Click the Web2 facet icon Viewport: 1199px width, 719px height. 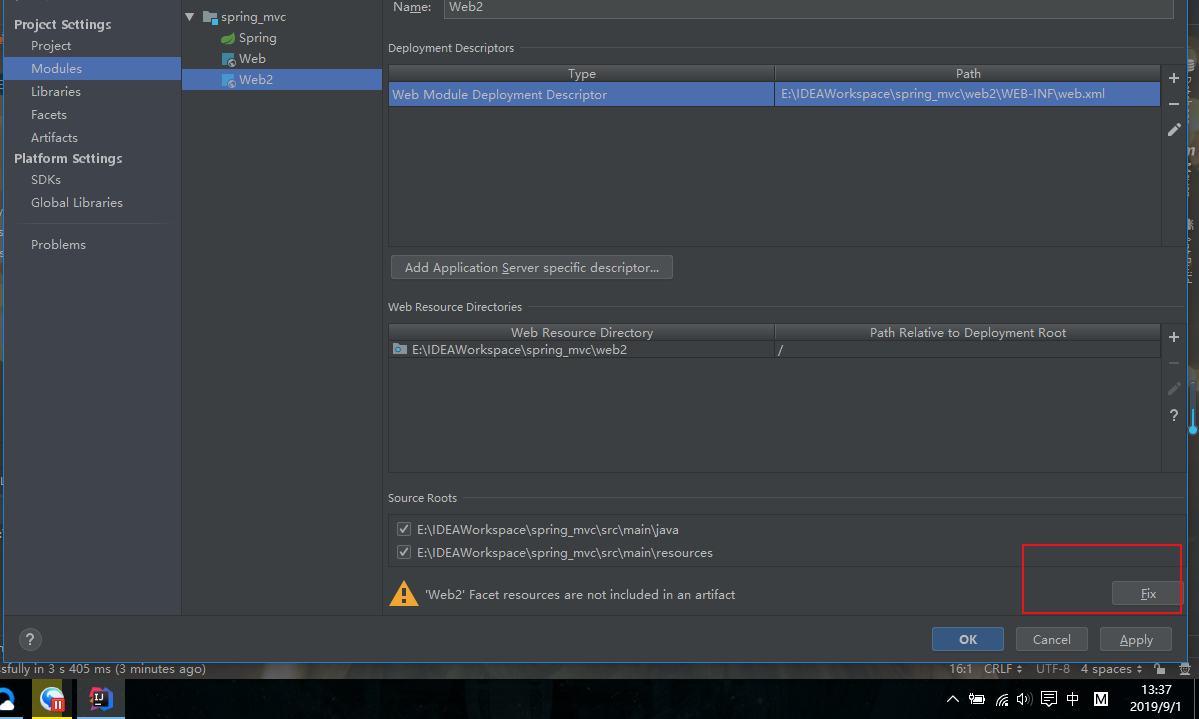pyautogui.click(x=228, y=80)
